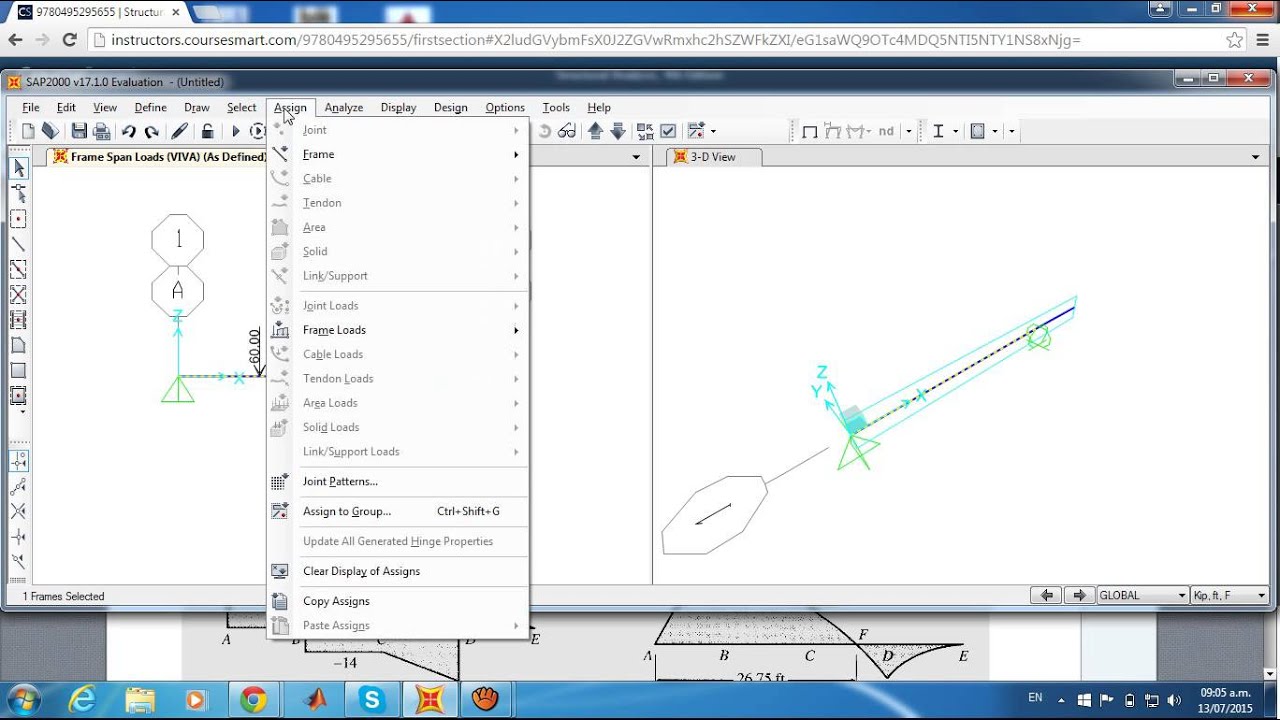Image resolution: width=1280 pixels, height=720 pixels.
Task: Click the pencil Refresh Window icon
Action: click(180, 131)
